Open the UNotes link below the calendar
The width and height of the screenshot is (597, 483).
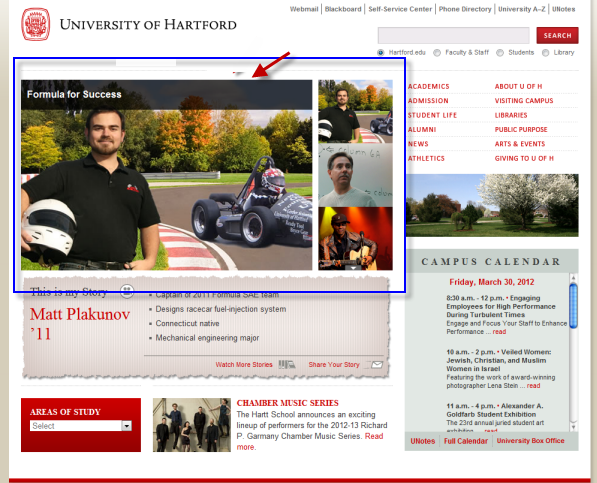(423, 441)
